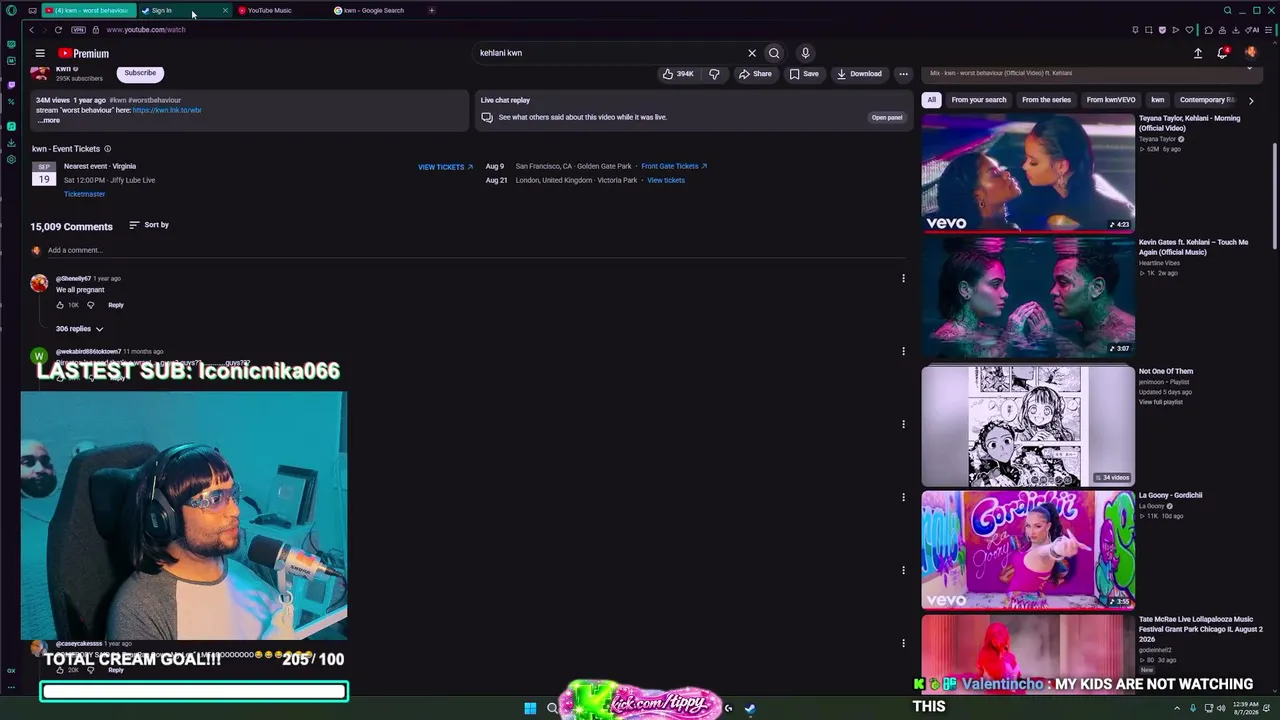Open the Windows Start menu
Viewport: 1280px width, 720px height.
[530, 708]
